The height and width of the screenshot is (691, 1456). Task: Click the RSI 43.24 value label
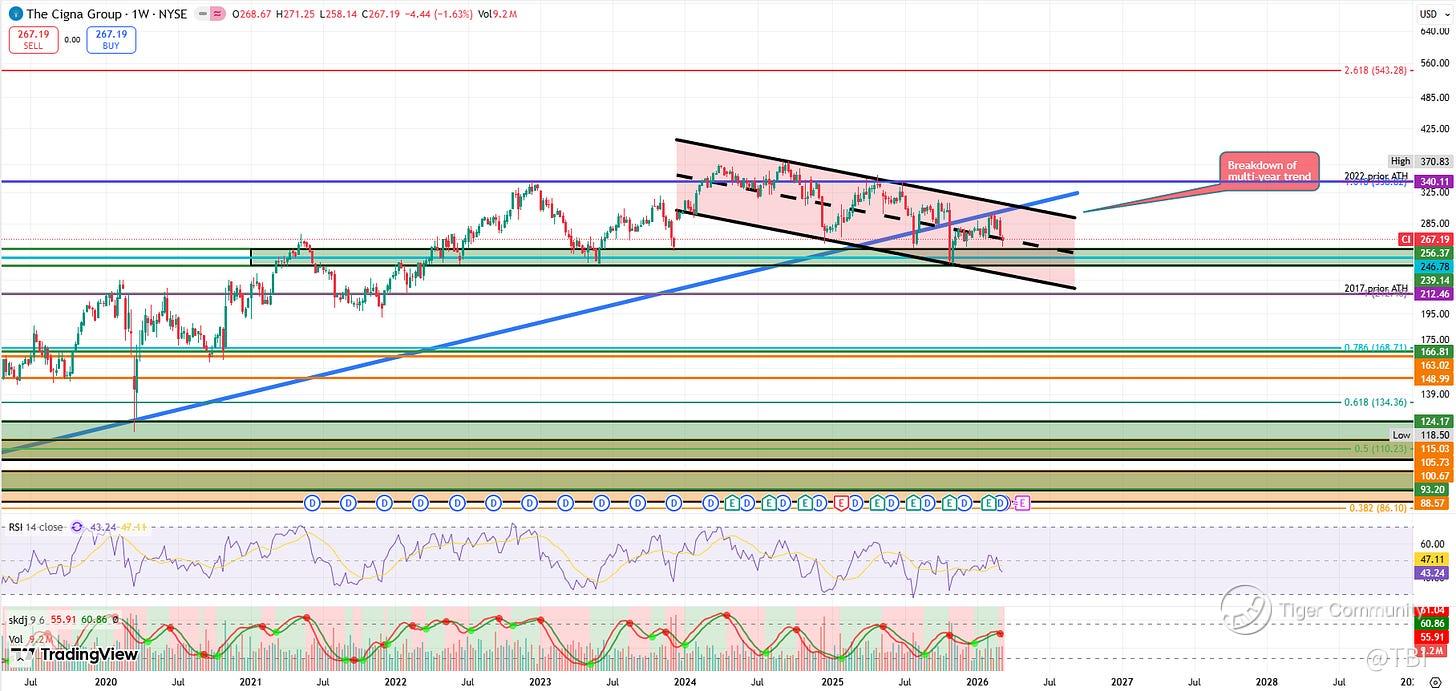tap(1431, 572)
